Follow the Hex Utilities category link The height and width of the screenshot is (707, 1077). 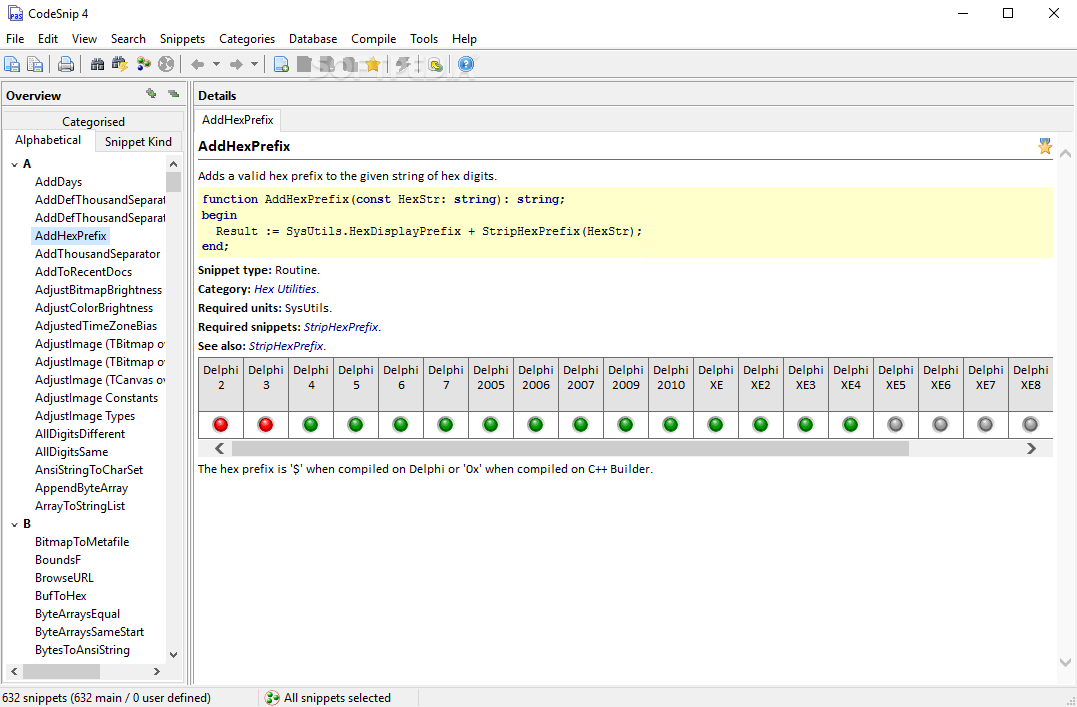[x=285, y=289]
